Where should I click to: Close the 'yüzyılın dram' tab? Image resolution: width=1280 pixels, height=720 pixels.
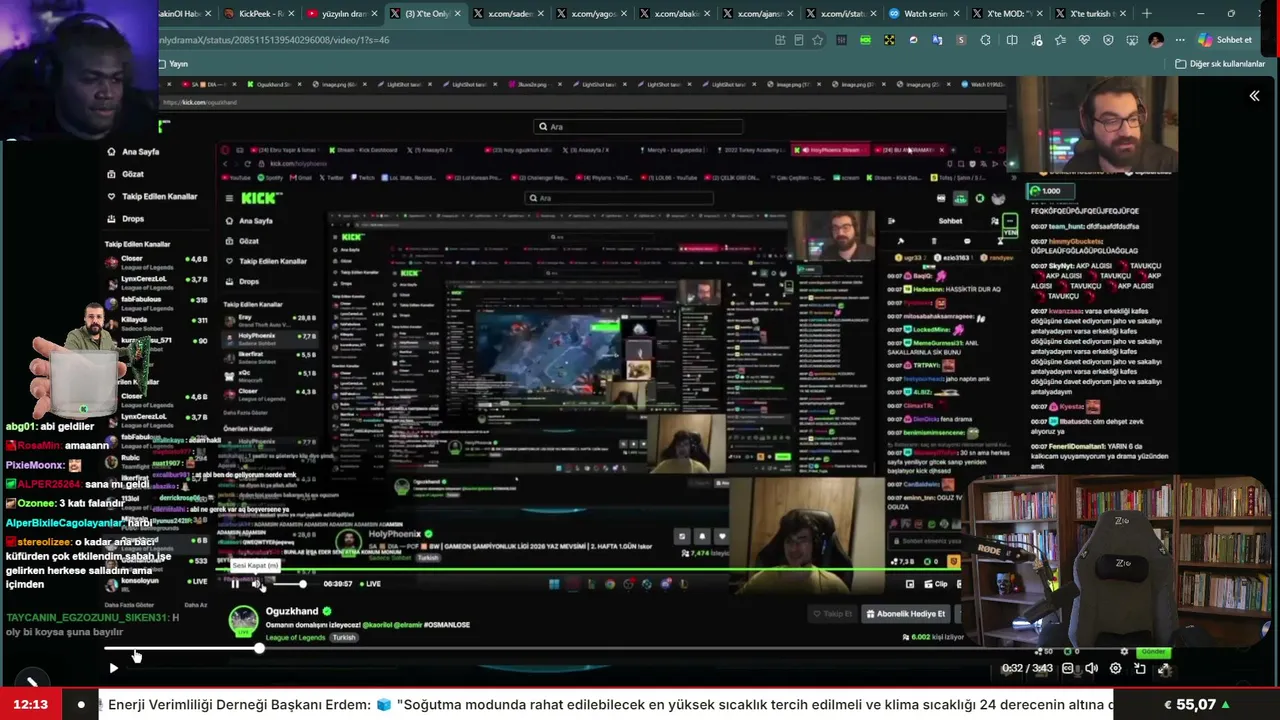tap(374, 14)
